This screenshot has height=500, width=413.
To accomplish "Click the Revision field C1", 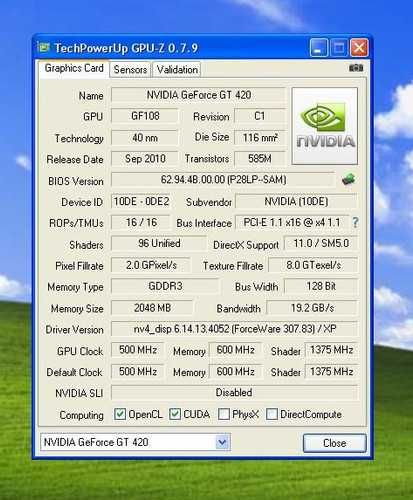I will click(260, 116).
